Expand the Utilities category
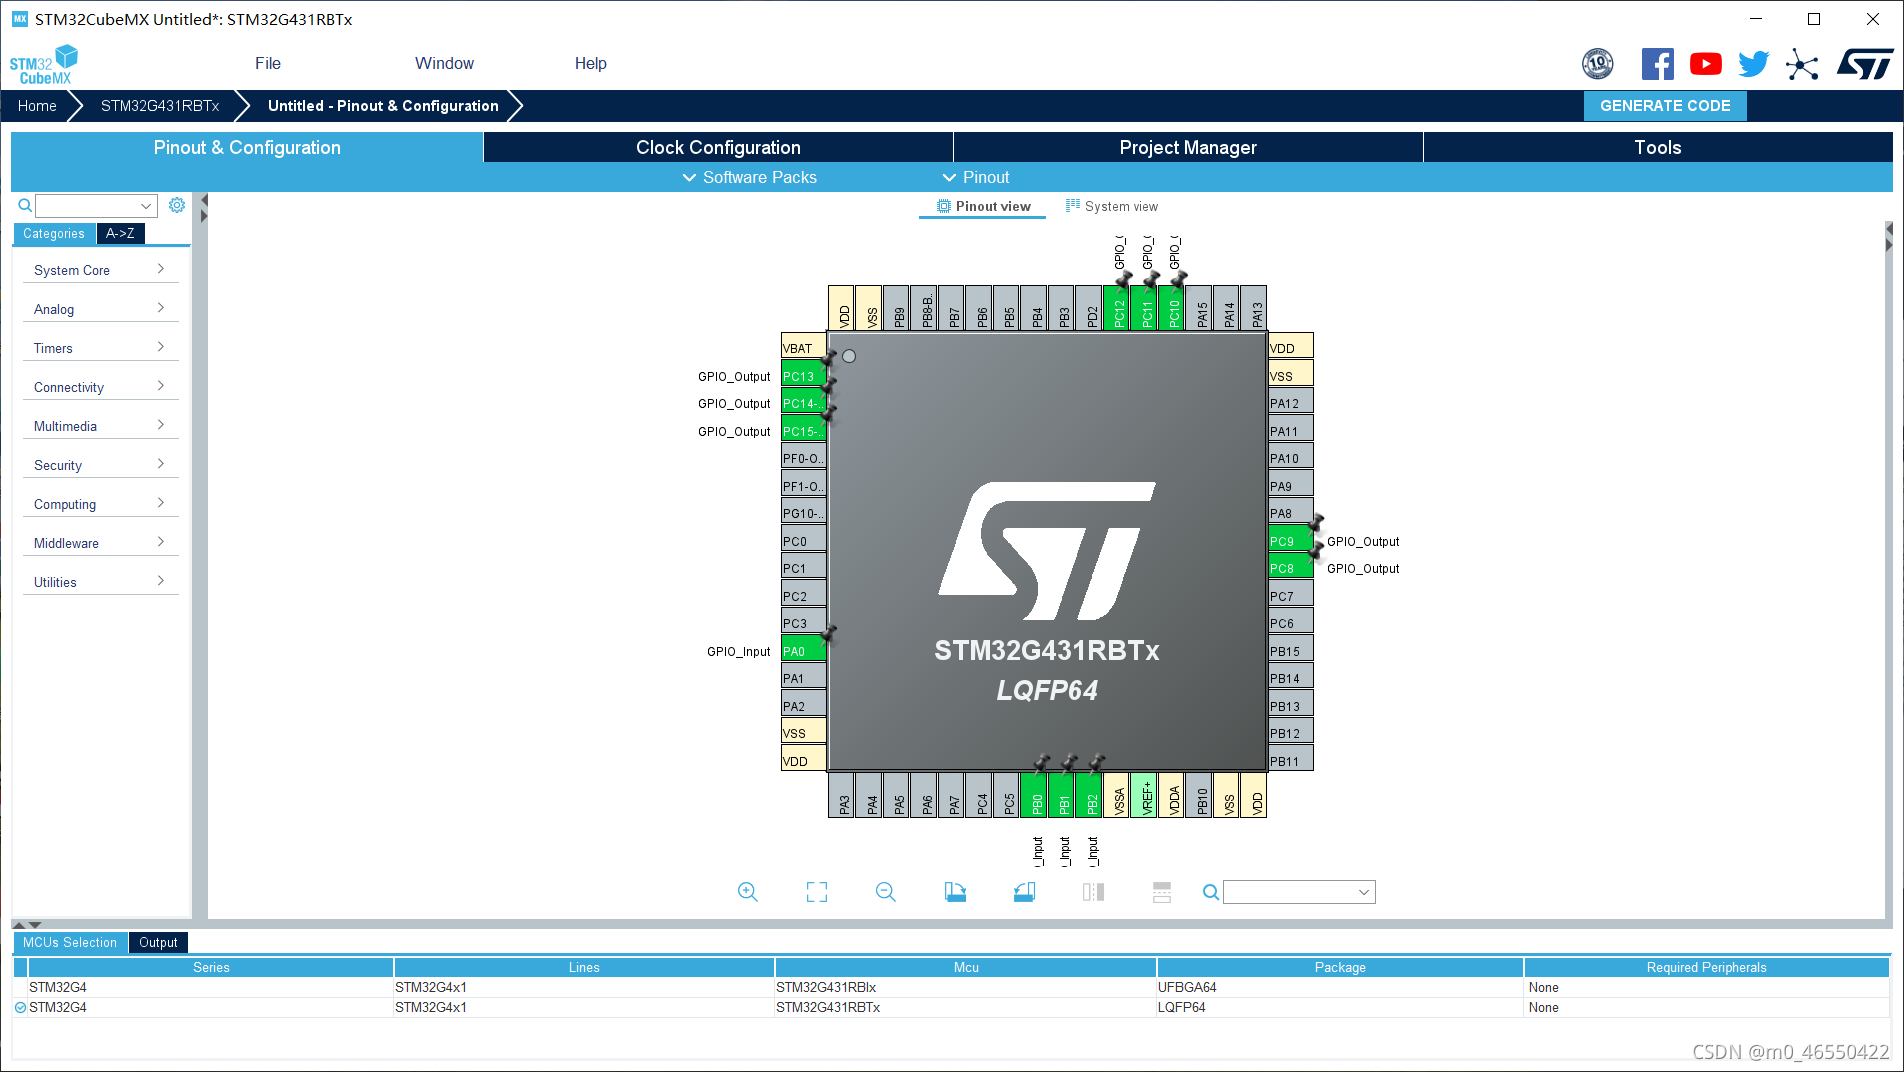 point(100,582)
